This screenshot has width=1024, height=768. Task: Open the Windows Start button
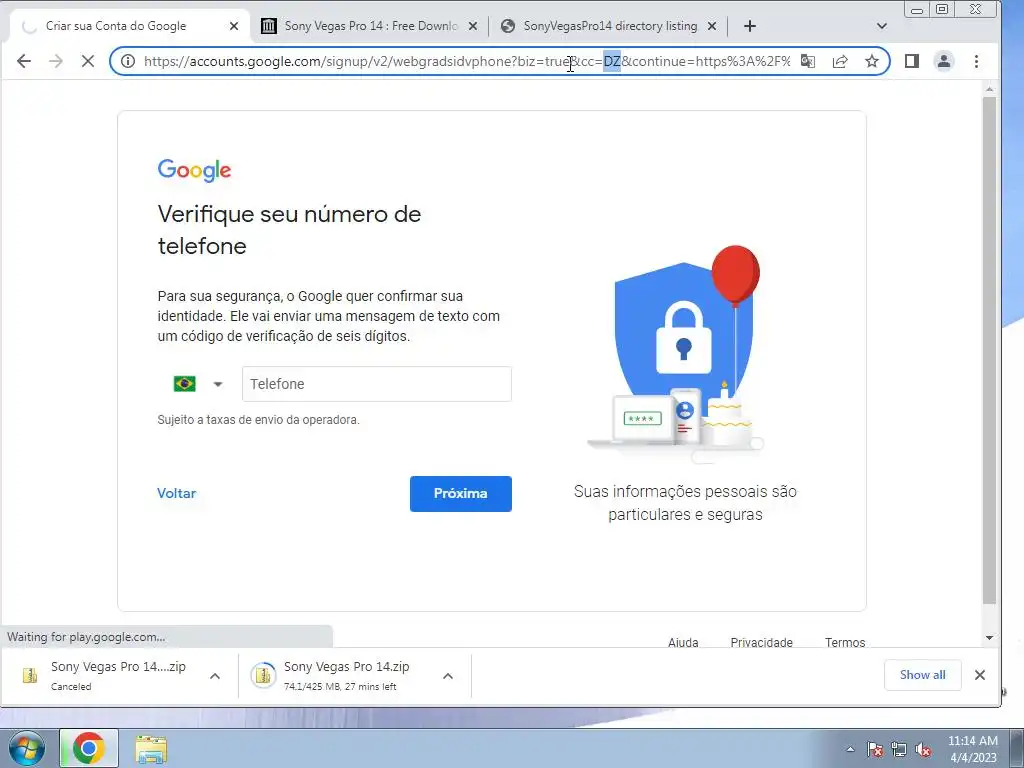27,748
